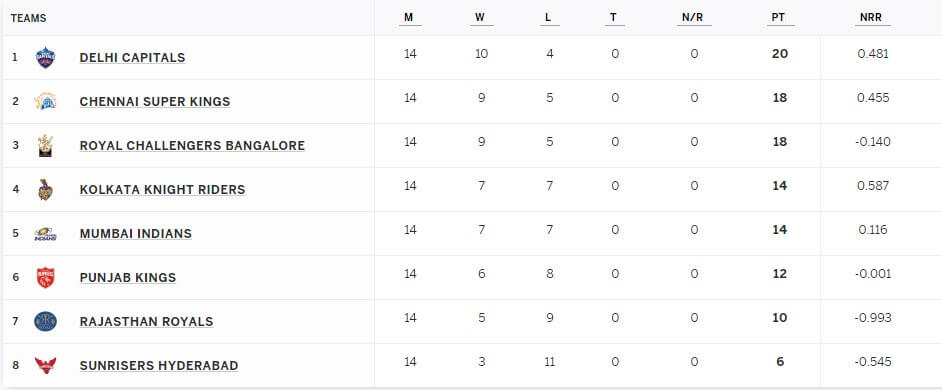
Task: Open the Delhi Capitals team link
Action: 132,58
